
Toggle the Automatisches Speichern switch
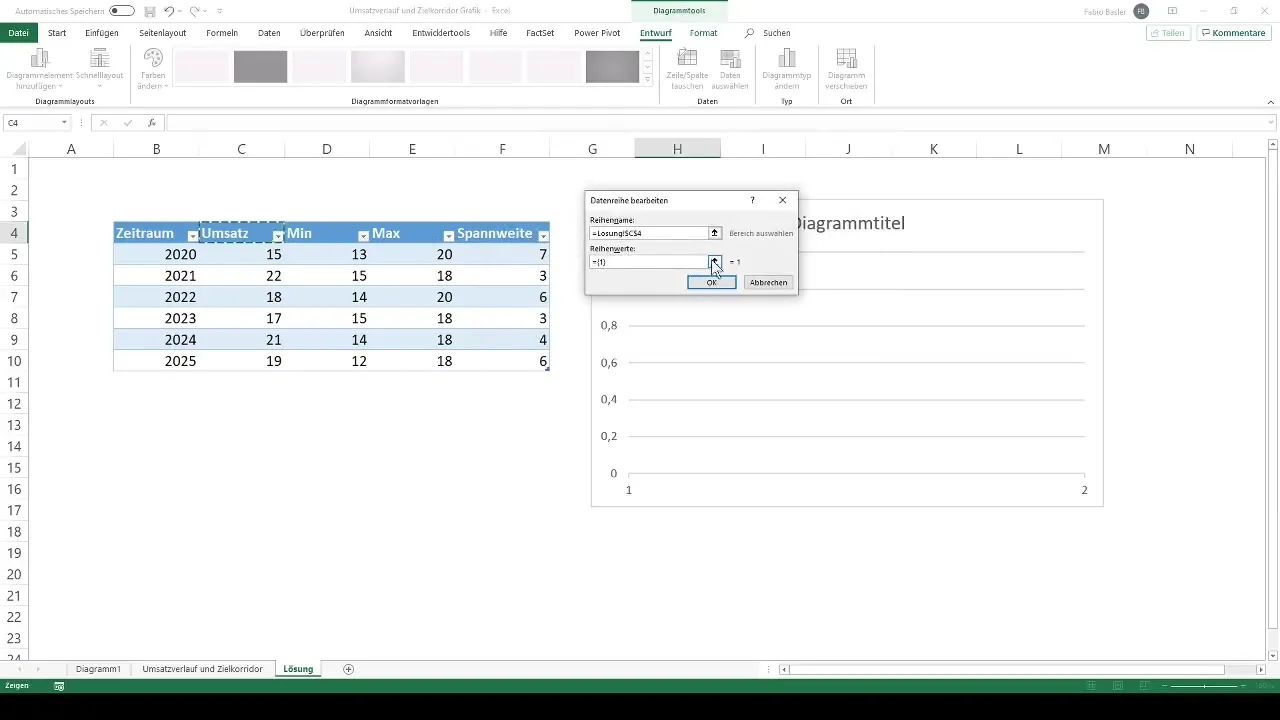pos(122,10)
